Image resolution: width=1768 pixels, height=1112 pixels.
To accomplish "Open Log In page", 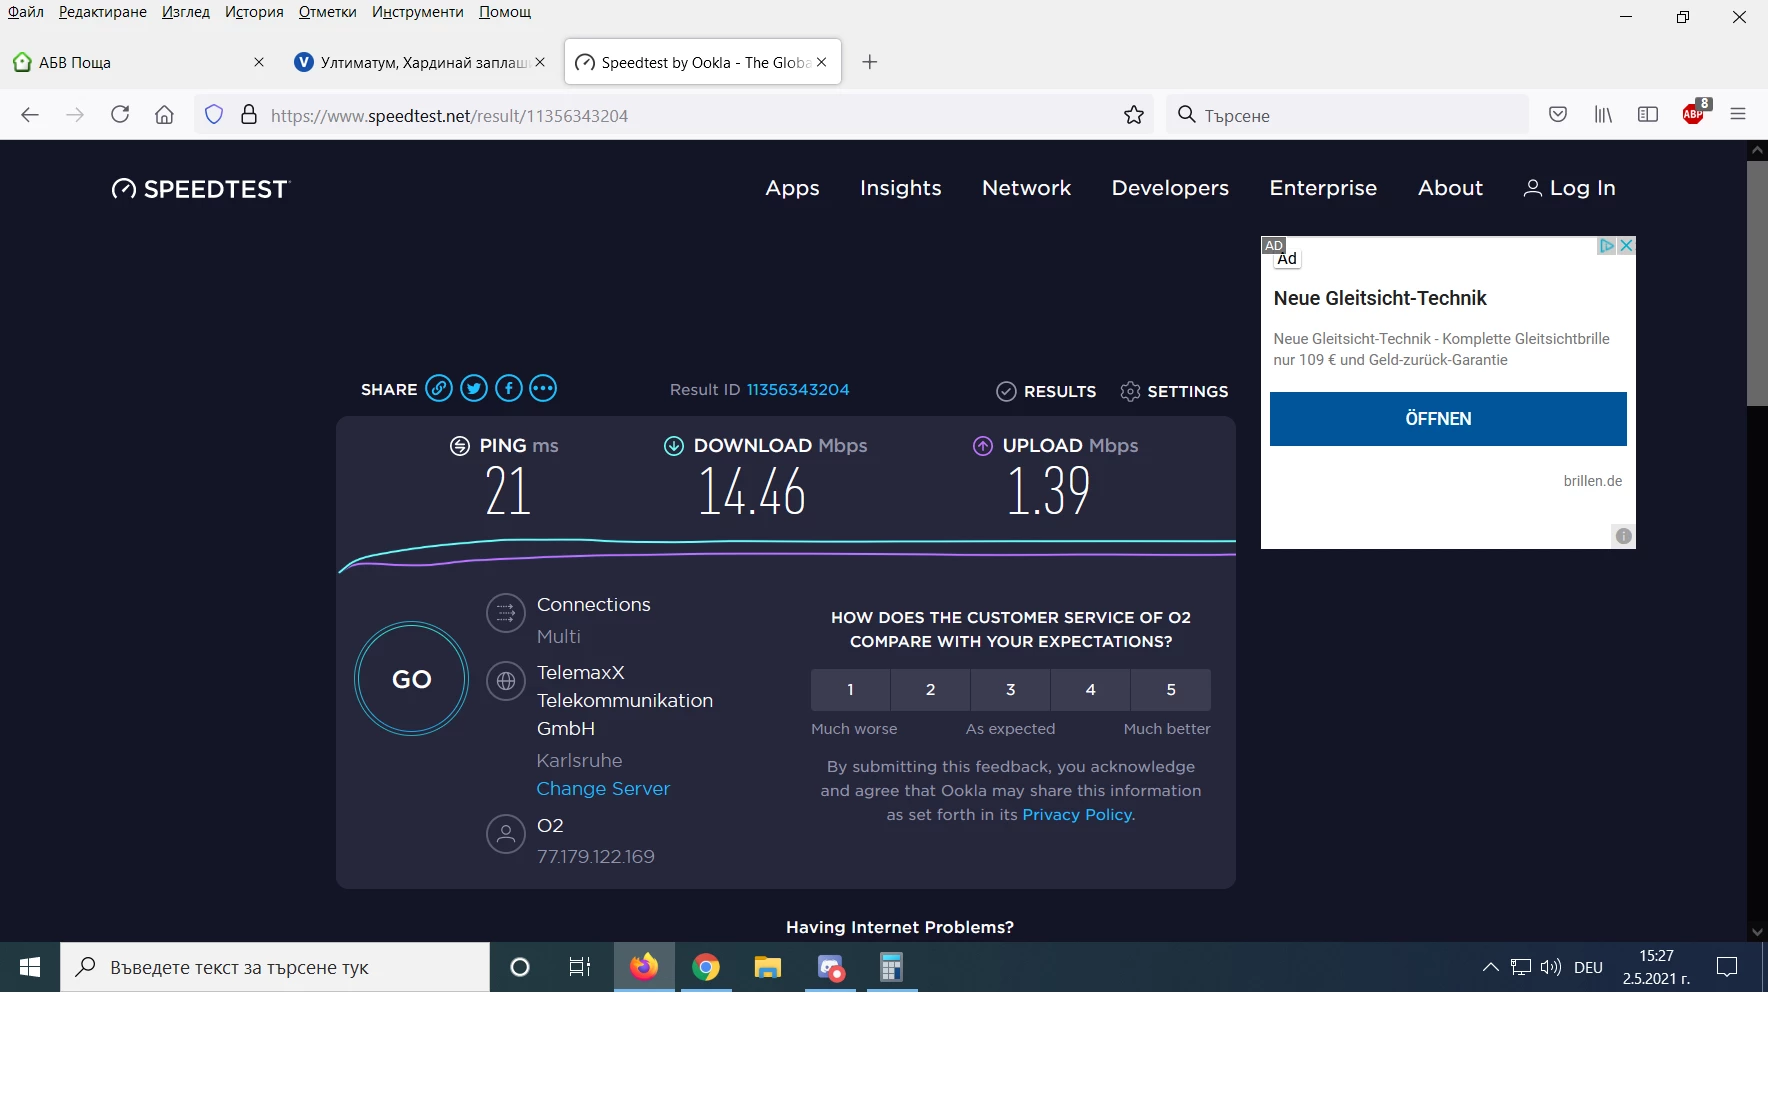I will click(1569, 188).
